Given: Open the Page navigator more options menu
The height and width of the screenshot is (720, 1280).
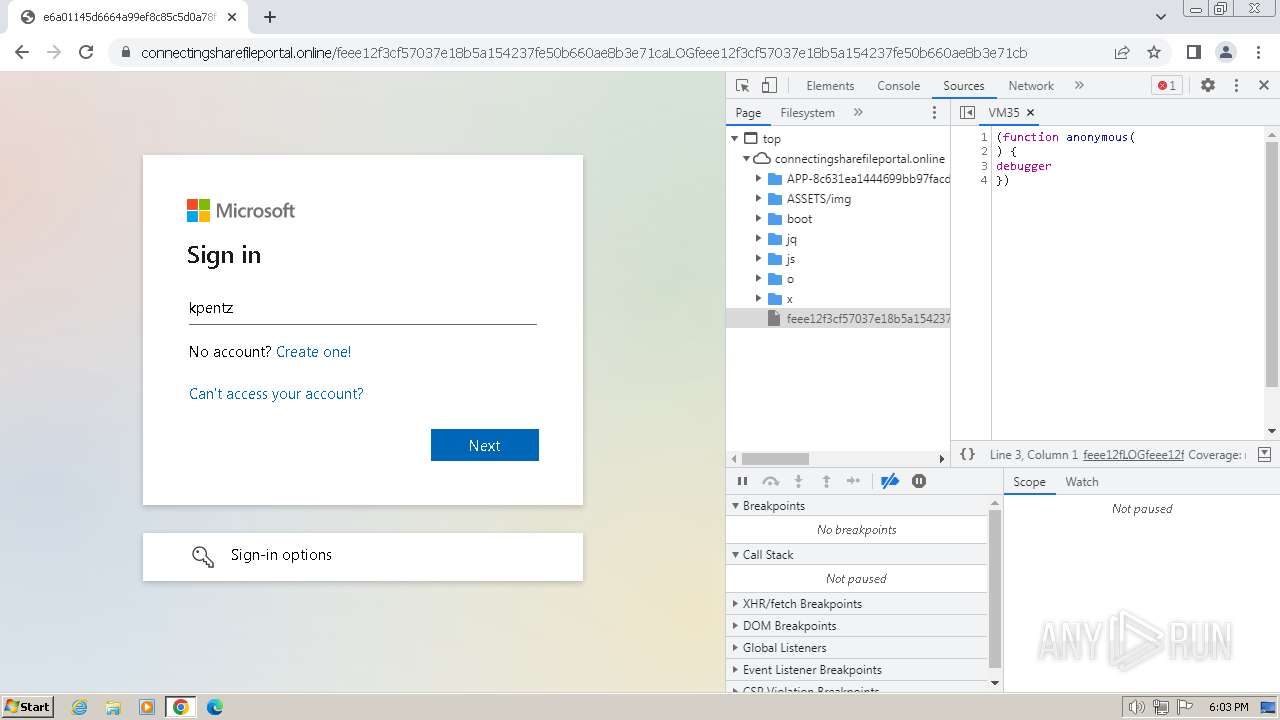Looking at the screenshot, I should coord(935,113).
